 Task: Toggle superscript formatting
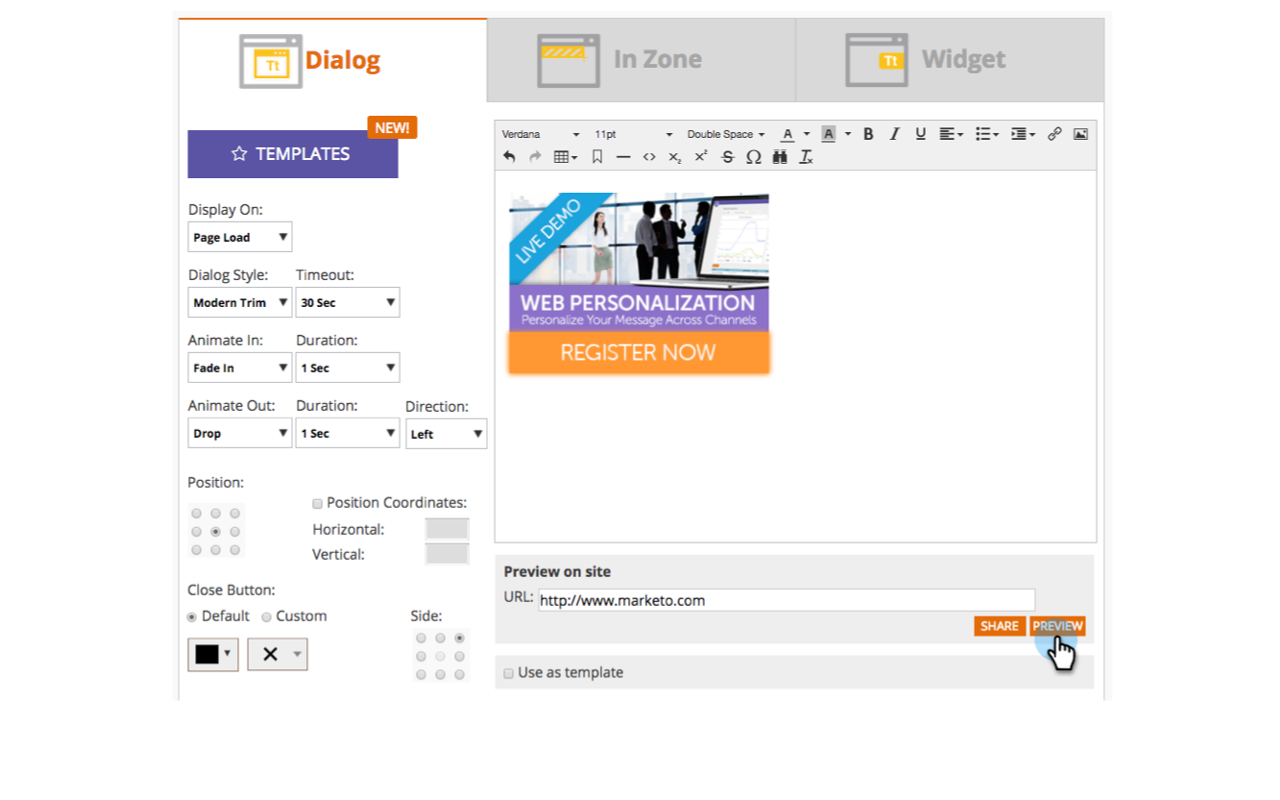point(700,157)
